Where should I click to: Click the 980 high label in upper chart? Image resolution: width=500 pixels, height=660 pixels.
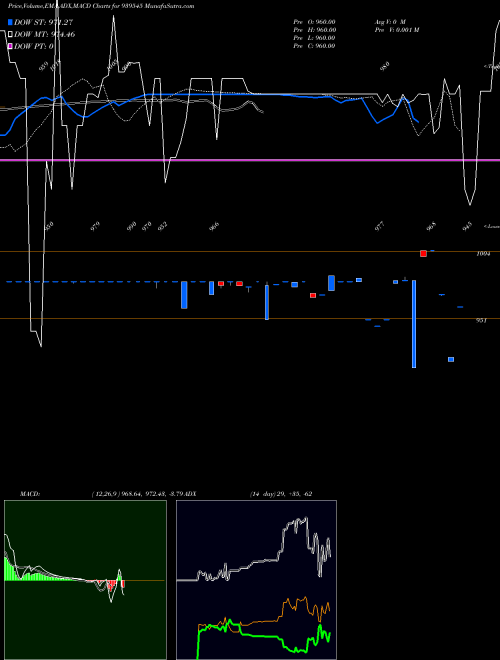point(385,67)
